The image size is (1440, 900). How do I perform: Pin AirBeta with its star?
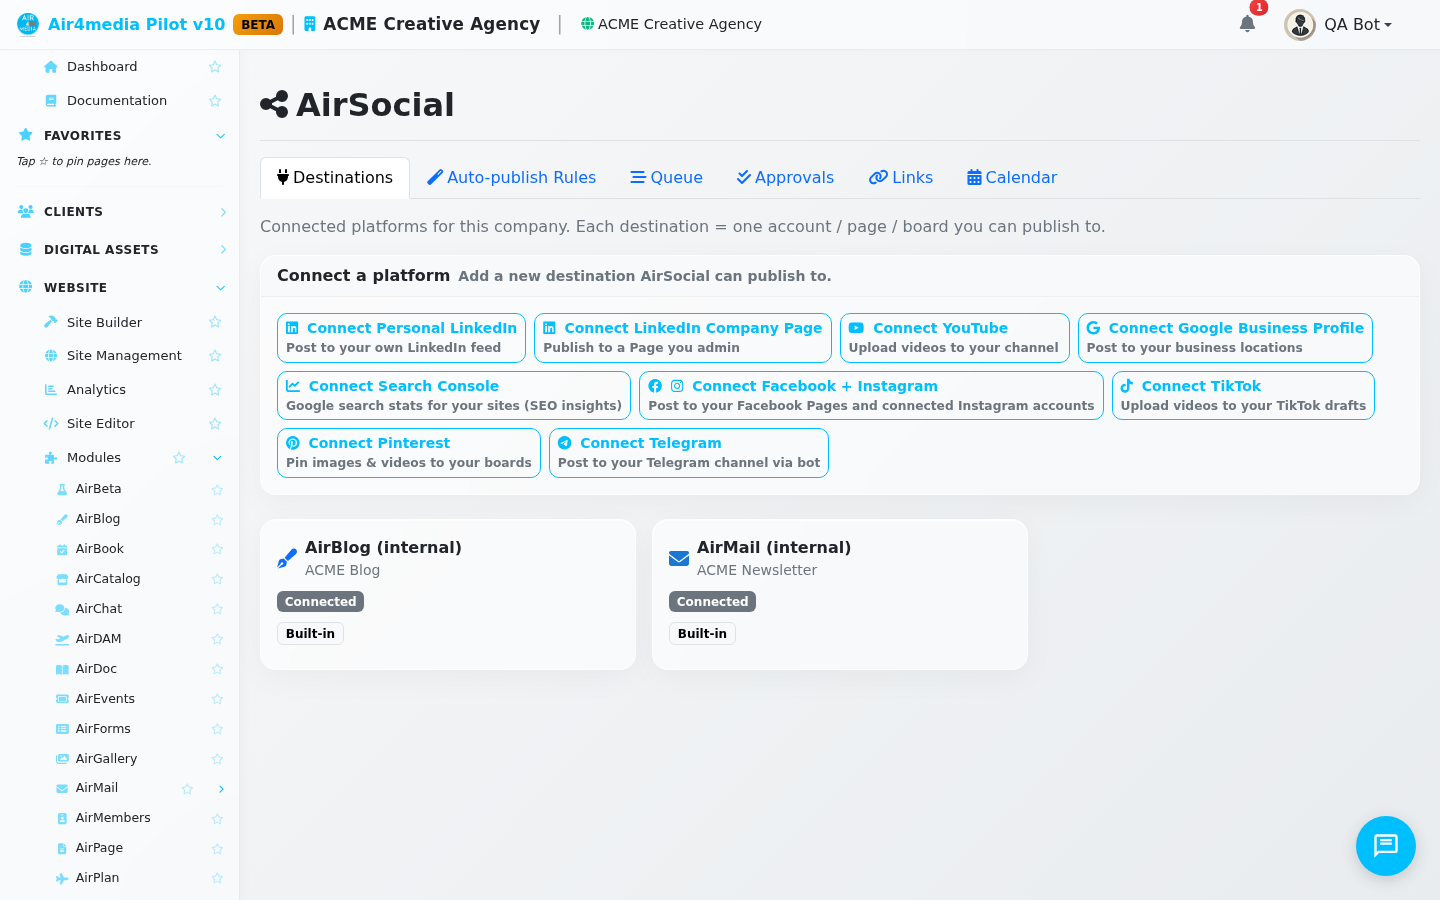[217, 490]
